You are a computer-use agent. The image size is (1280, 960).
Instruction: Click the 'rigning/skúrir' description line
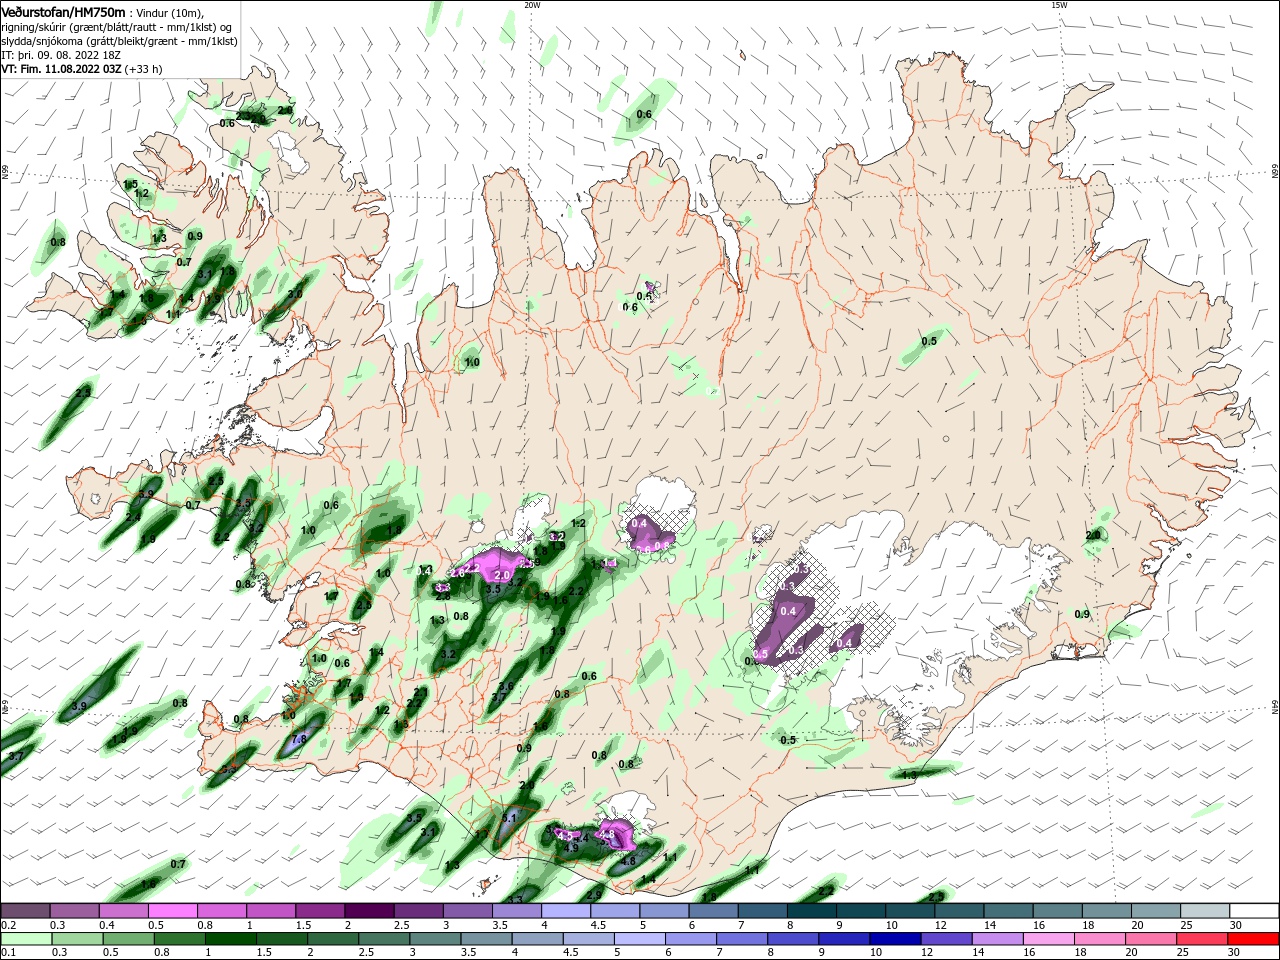pyautogui.click(x=117, y=26)
